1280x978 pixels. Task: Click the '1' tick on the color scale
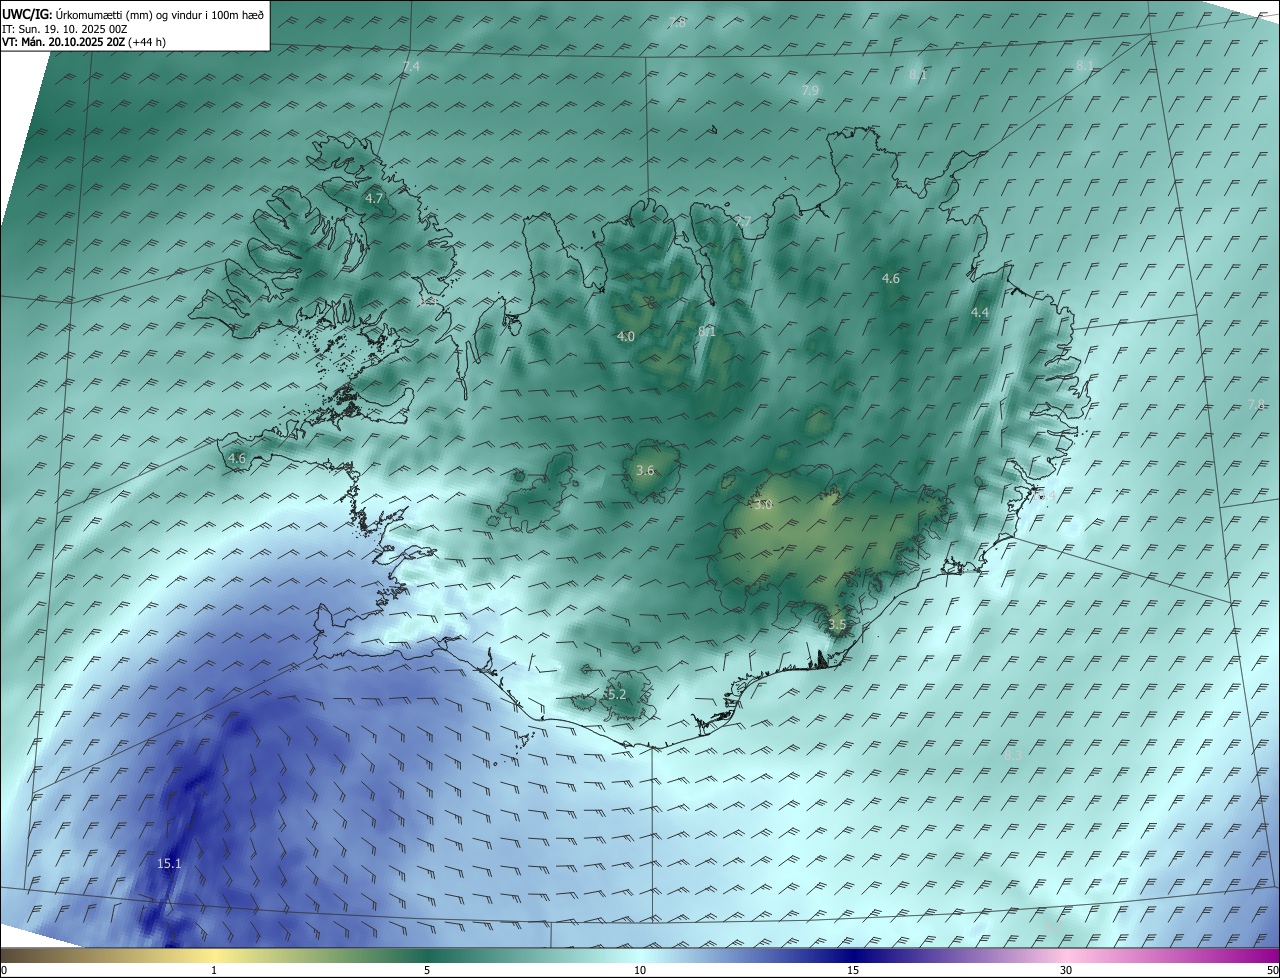point(214,970)
